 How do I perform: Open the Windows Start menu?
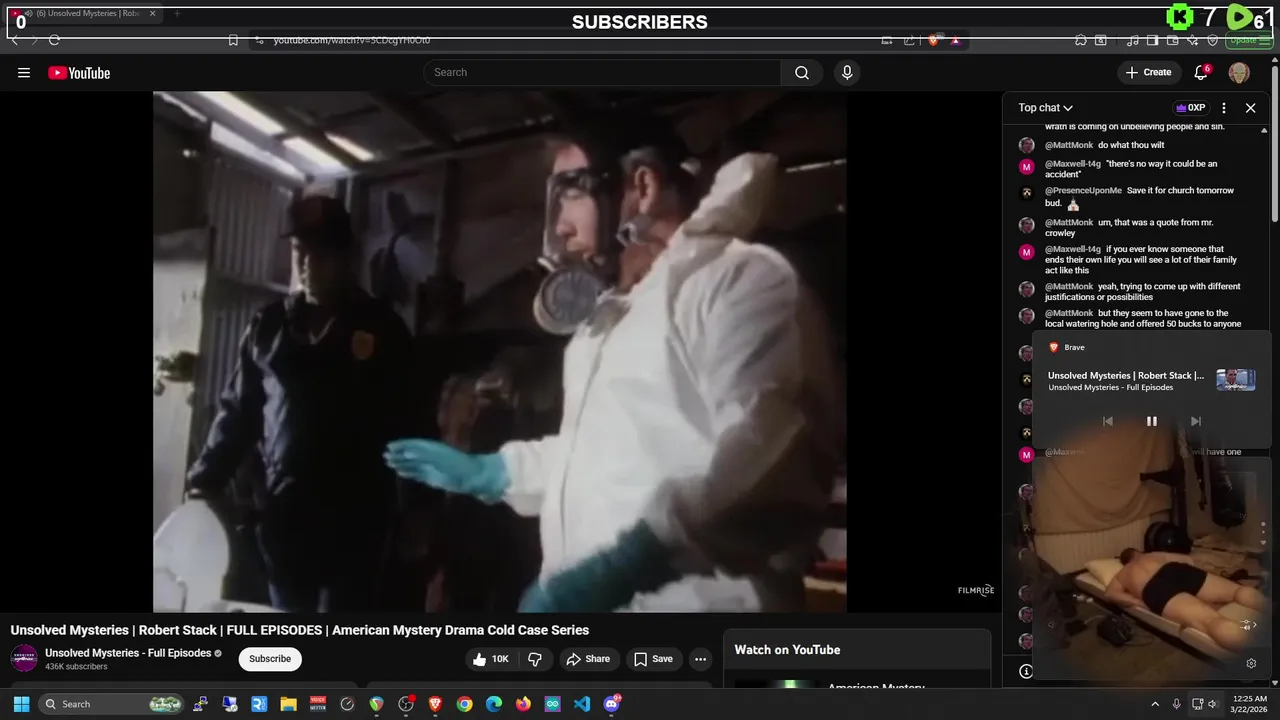point(21,704)
